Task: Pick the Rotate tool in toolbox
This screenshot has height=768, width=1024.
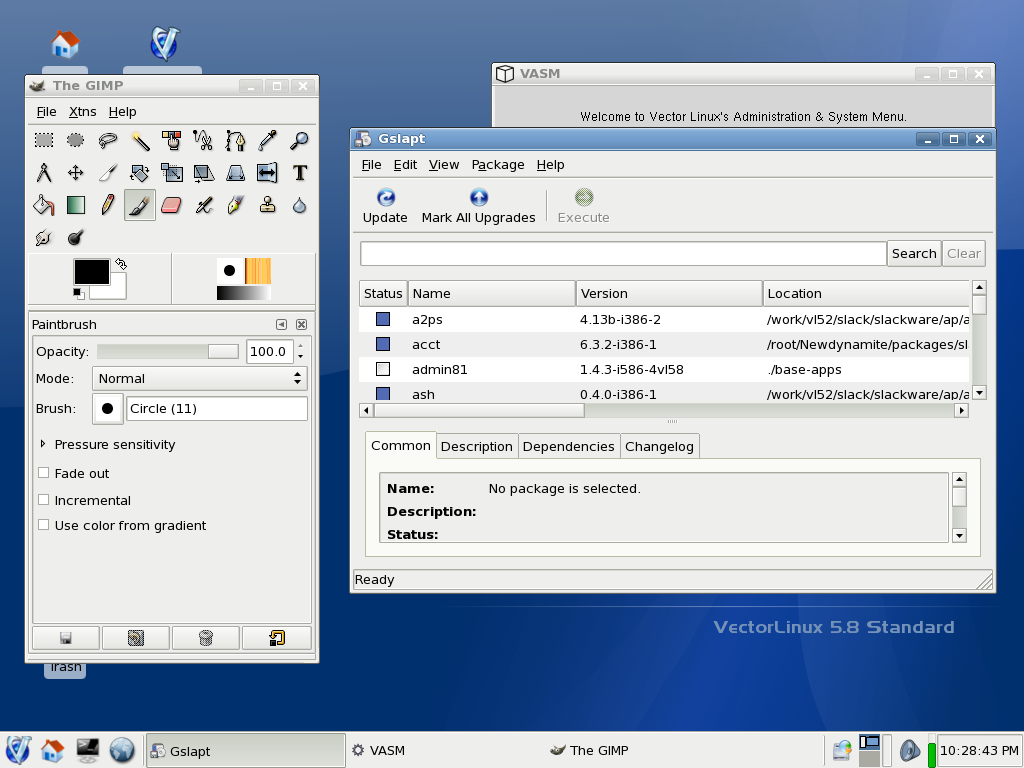Action: [x=140, y=173]
